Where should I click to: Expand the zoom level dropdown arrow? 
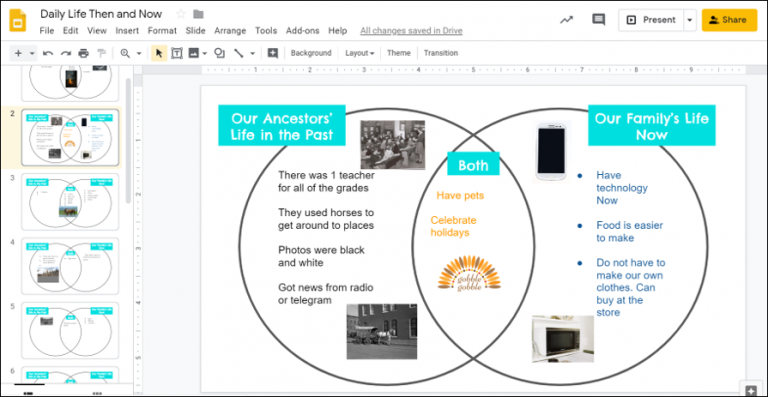139,53
